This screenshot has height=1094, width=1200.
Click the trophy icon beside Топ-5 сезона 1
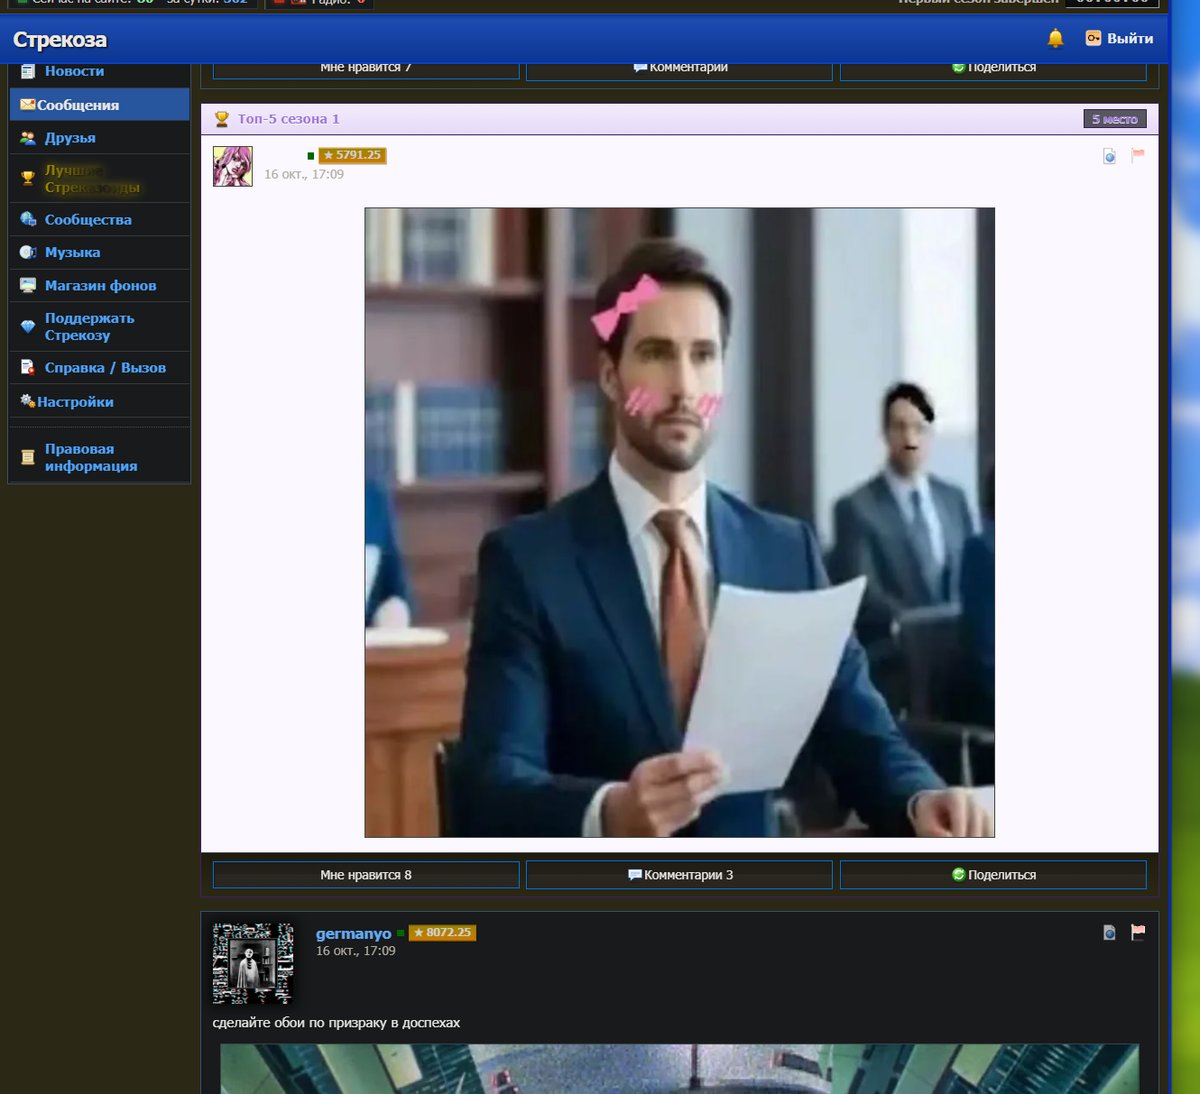[222, 119]
